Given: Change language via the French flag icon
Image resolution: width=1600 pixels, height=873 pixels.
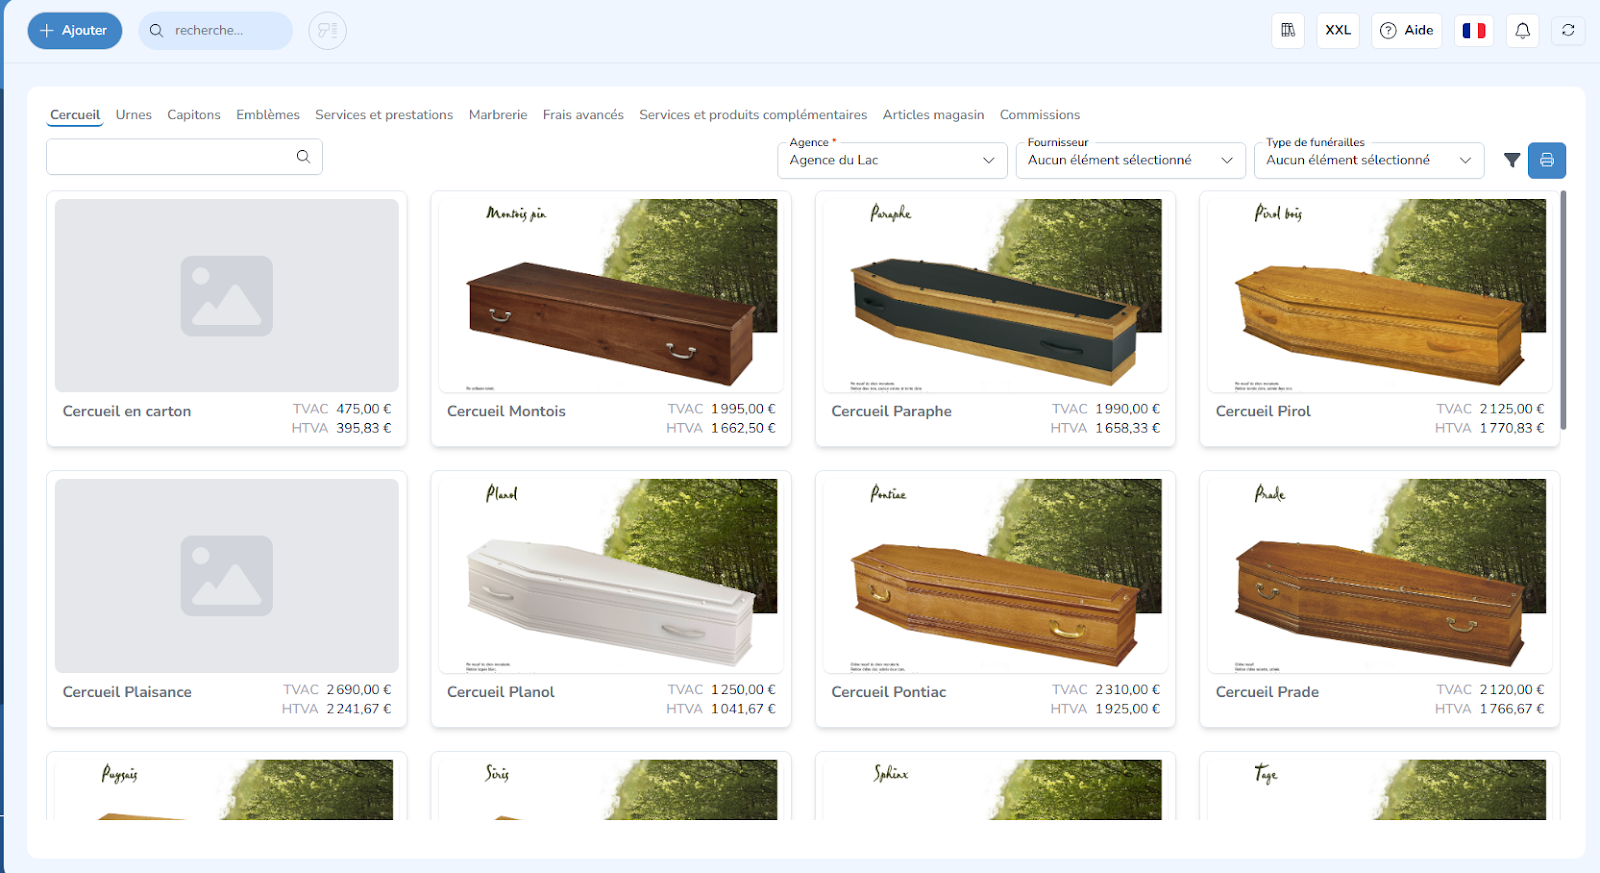Looking at the screenshot, I should (x=1474, y=30).
